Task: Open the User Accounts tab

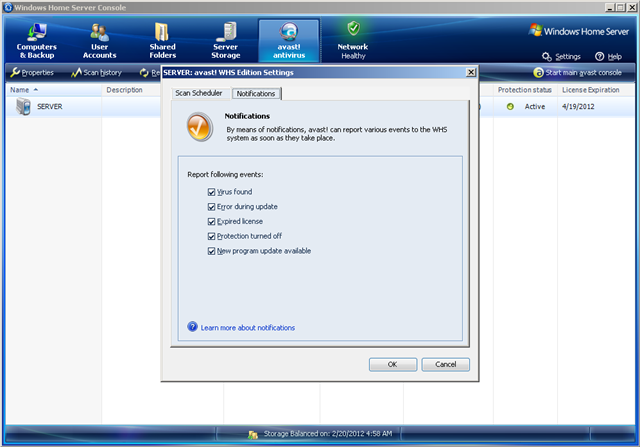Action: tap(99, 41)
